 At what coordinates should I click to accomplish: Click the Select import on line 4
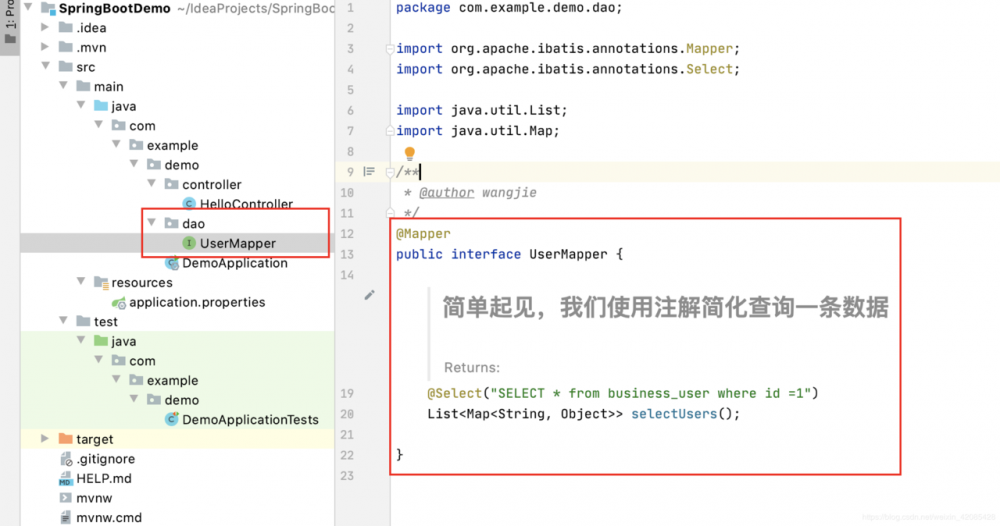(709, 69)
